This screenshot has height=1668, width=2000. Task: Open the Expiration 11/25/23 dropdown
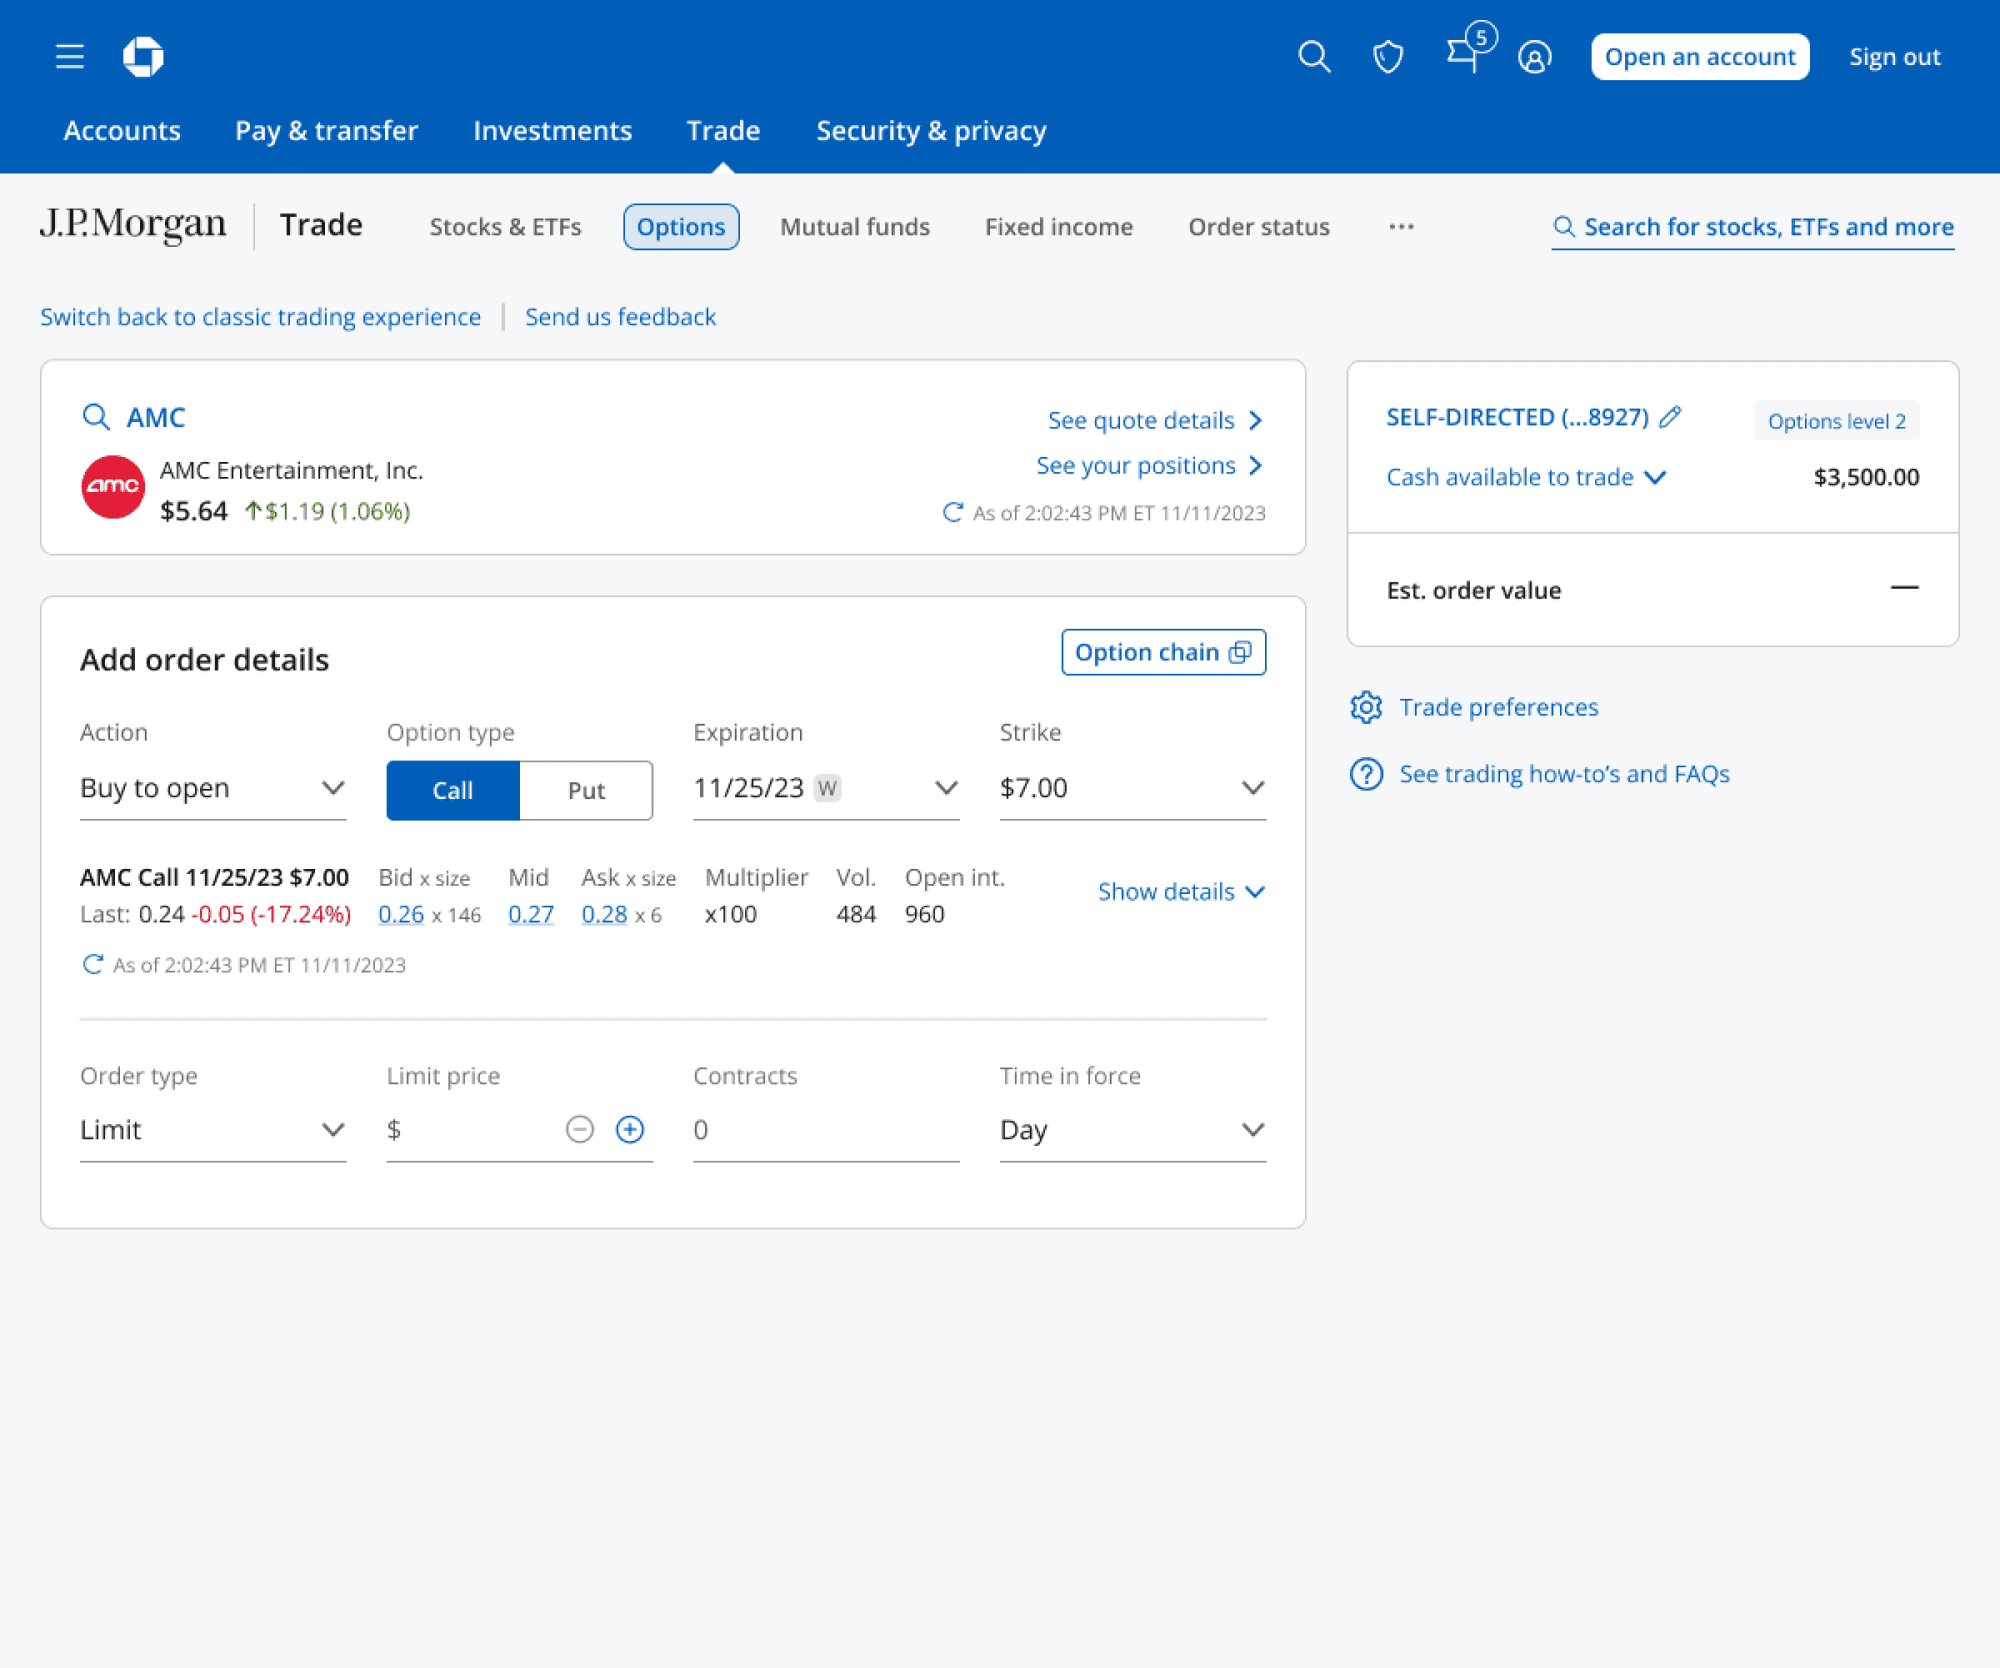[826, 788]
